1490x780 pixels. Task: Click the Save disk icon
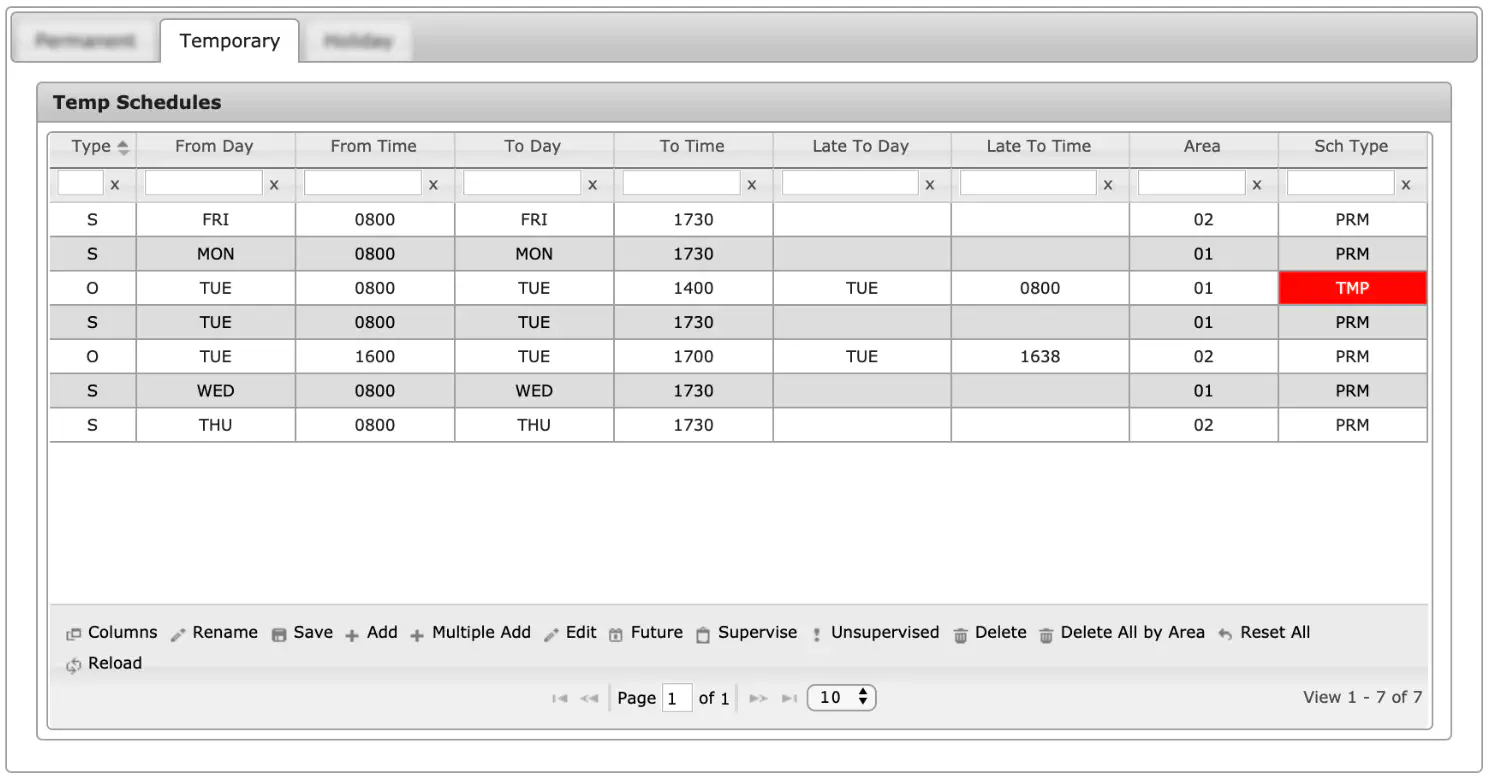pos(279,635)
